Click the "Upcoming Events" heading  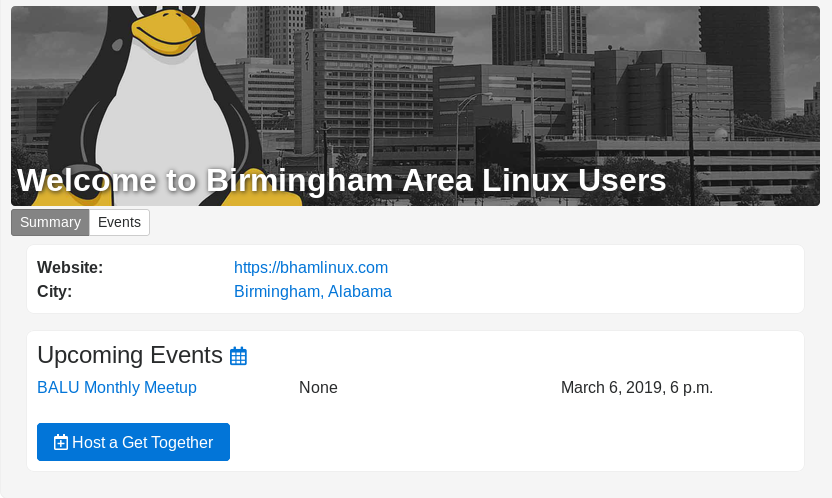click(x=130, y=355)
